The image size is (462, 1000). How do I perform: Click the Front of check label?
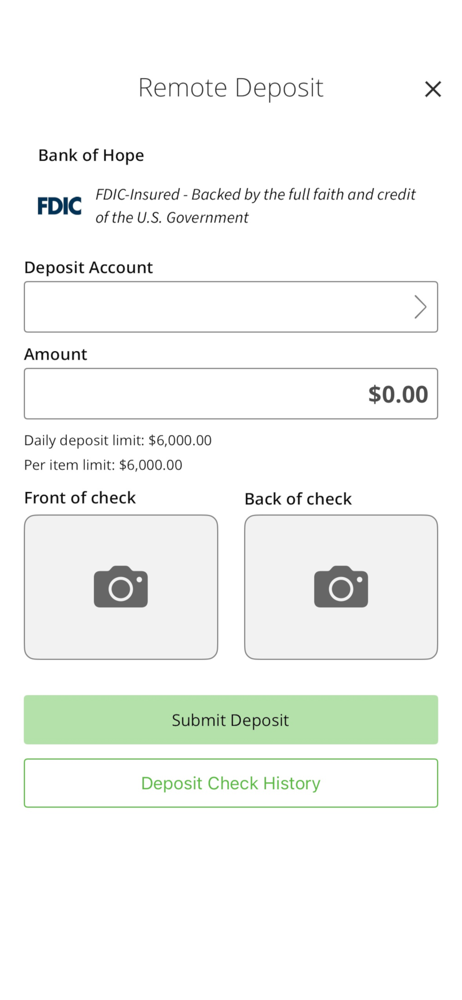(x=80, y=497)
